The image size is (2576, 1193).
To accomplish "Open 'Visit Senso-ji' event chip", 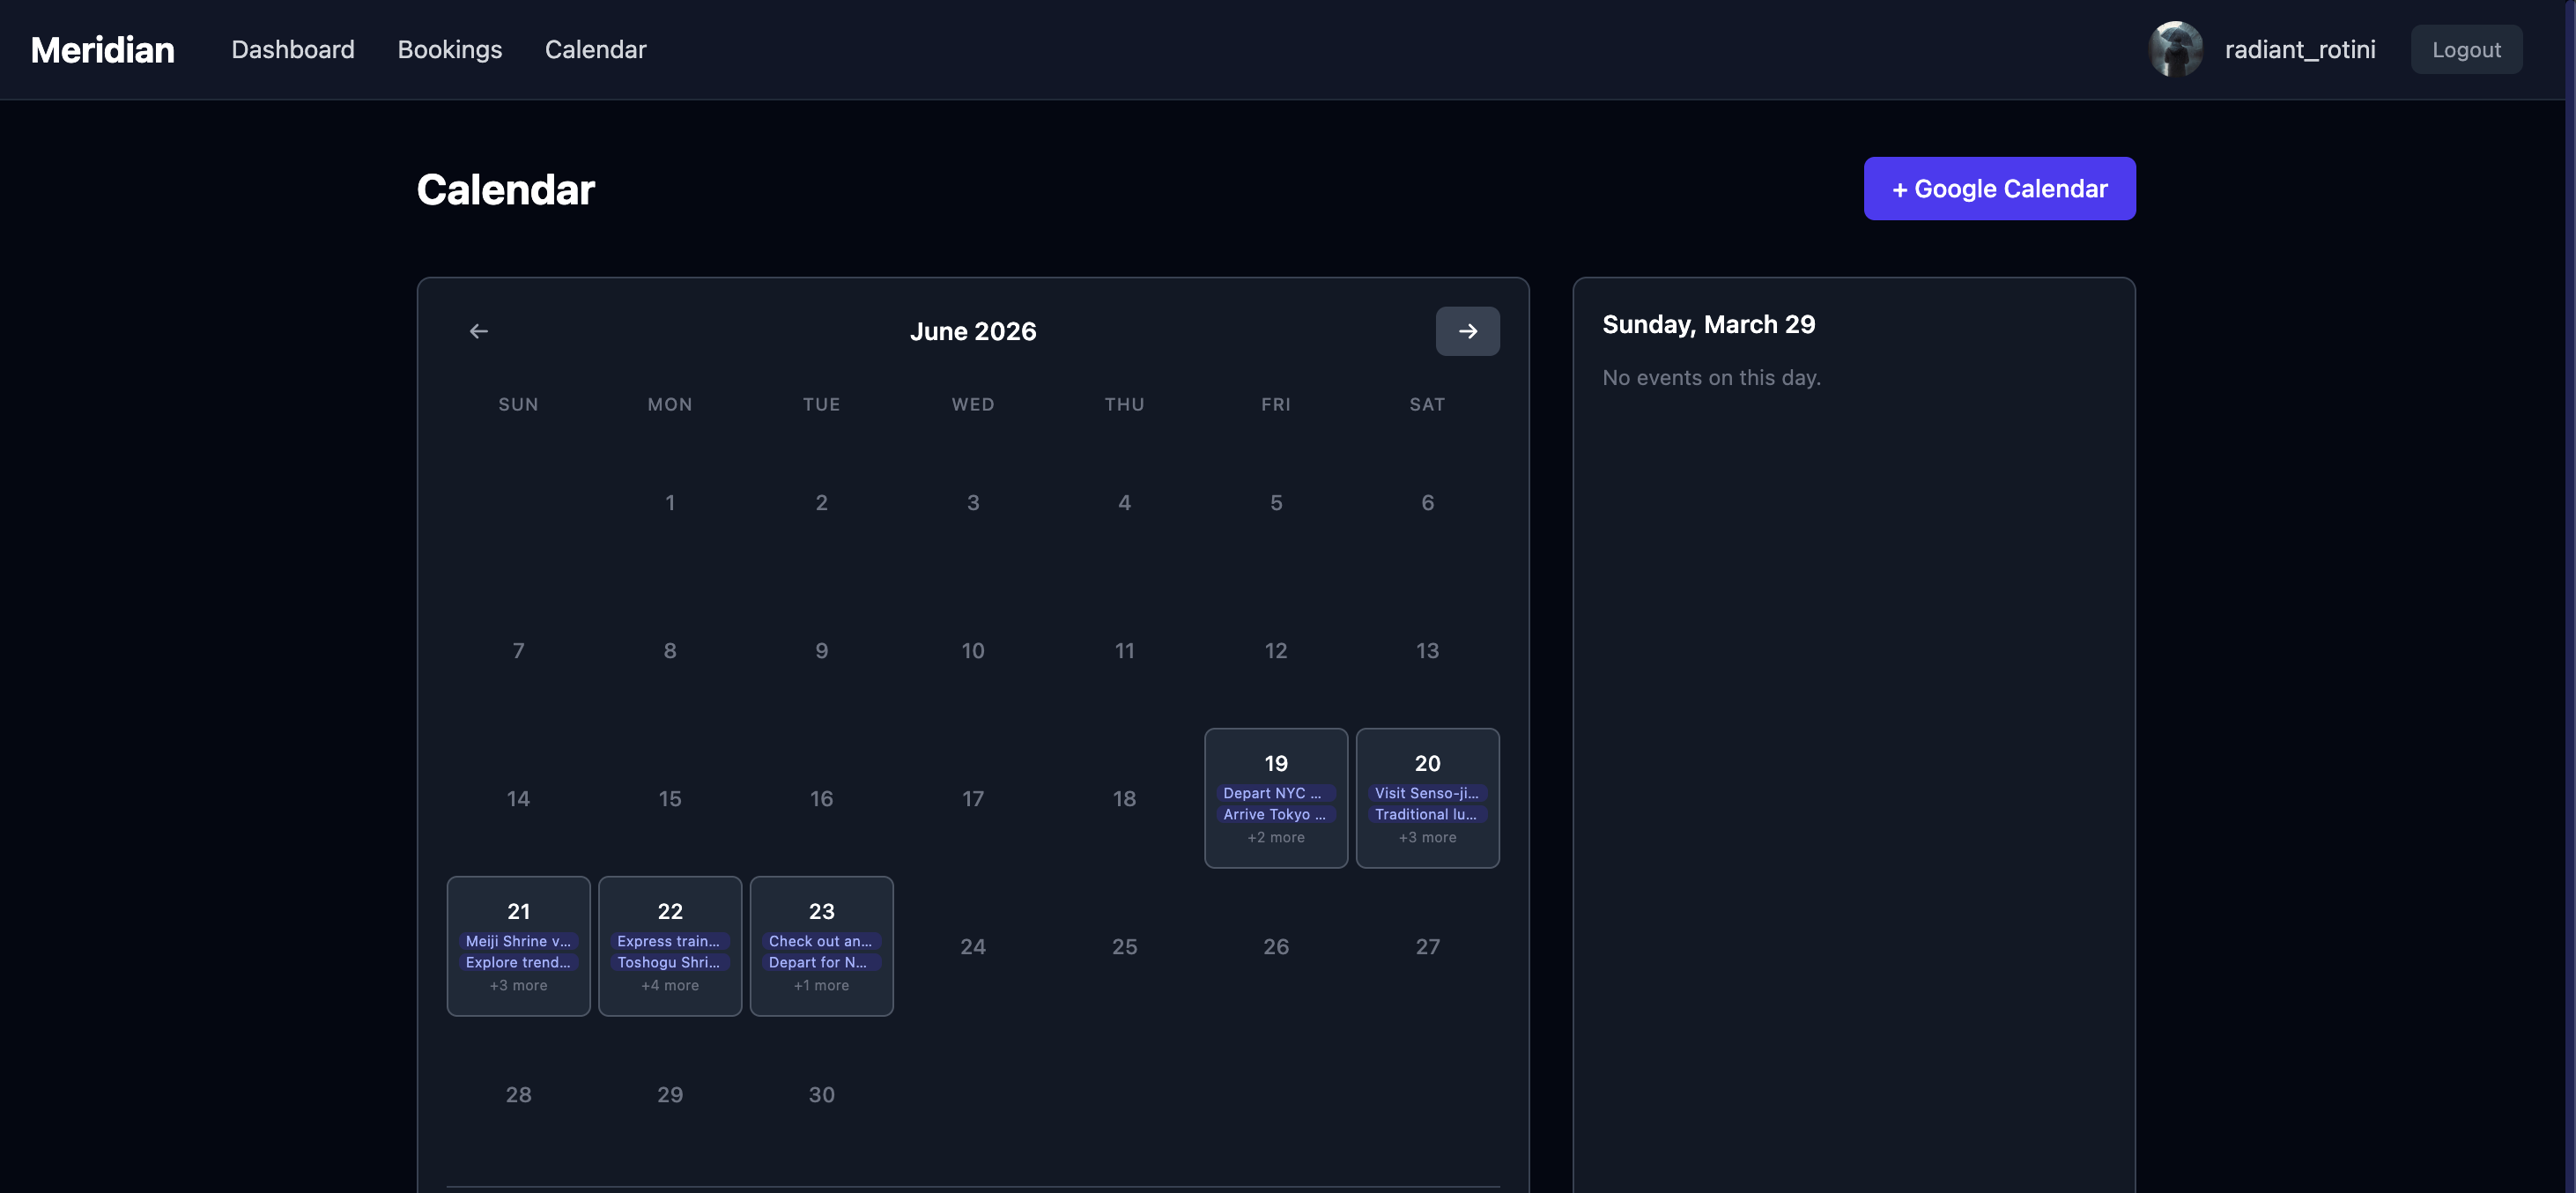I will 1426,793.
